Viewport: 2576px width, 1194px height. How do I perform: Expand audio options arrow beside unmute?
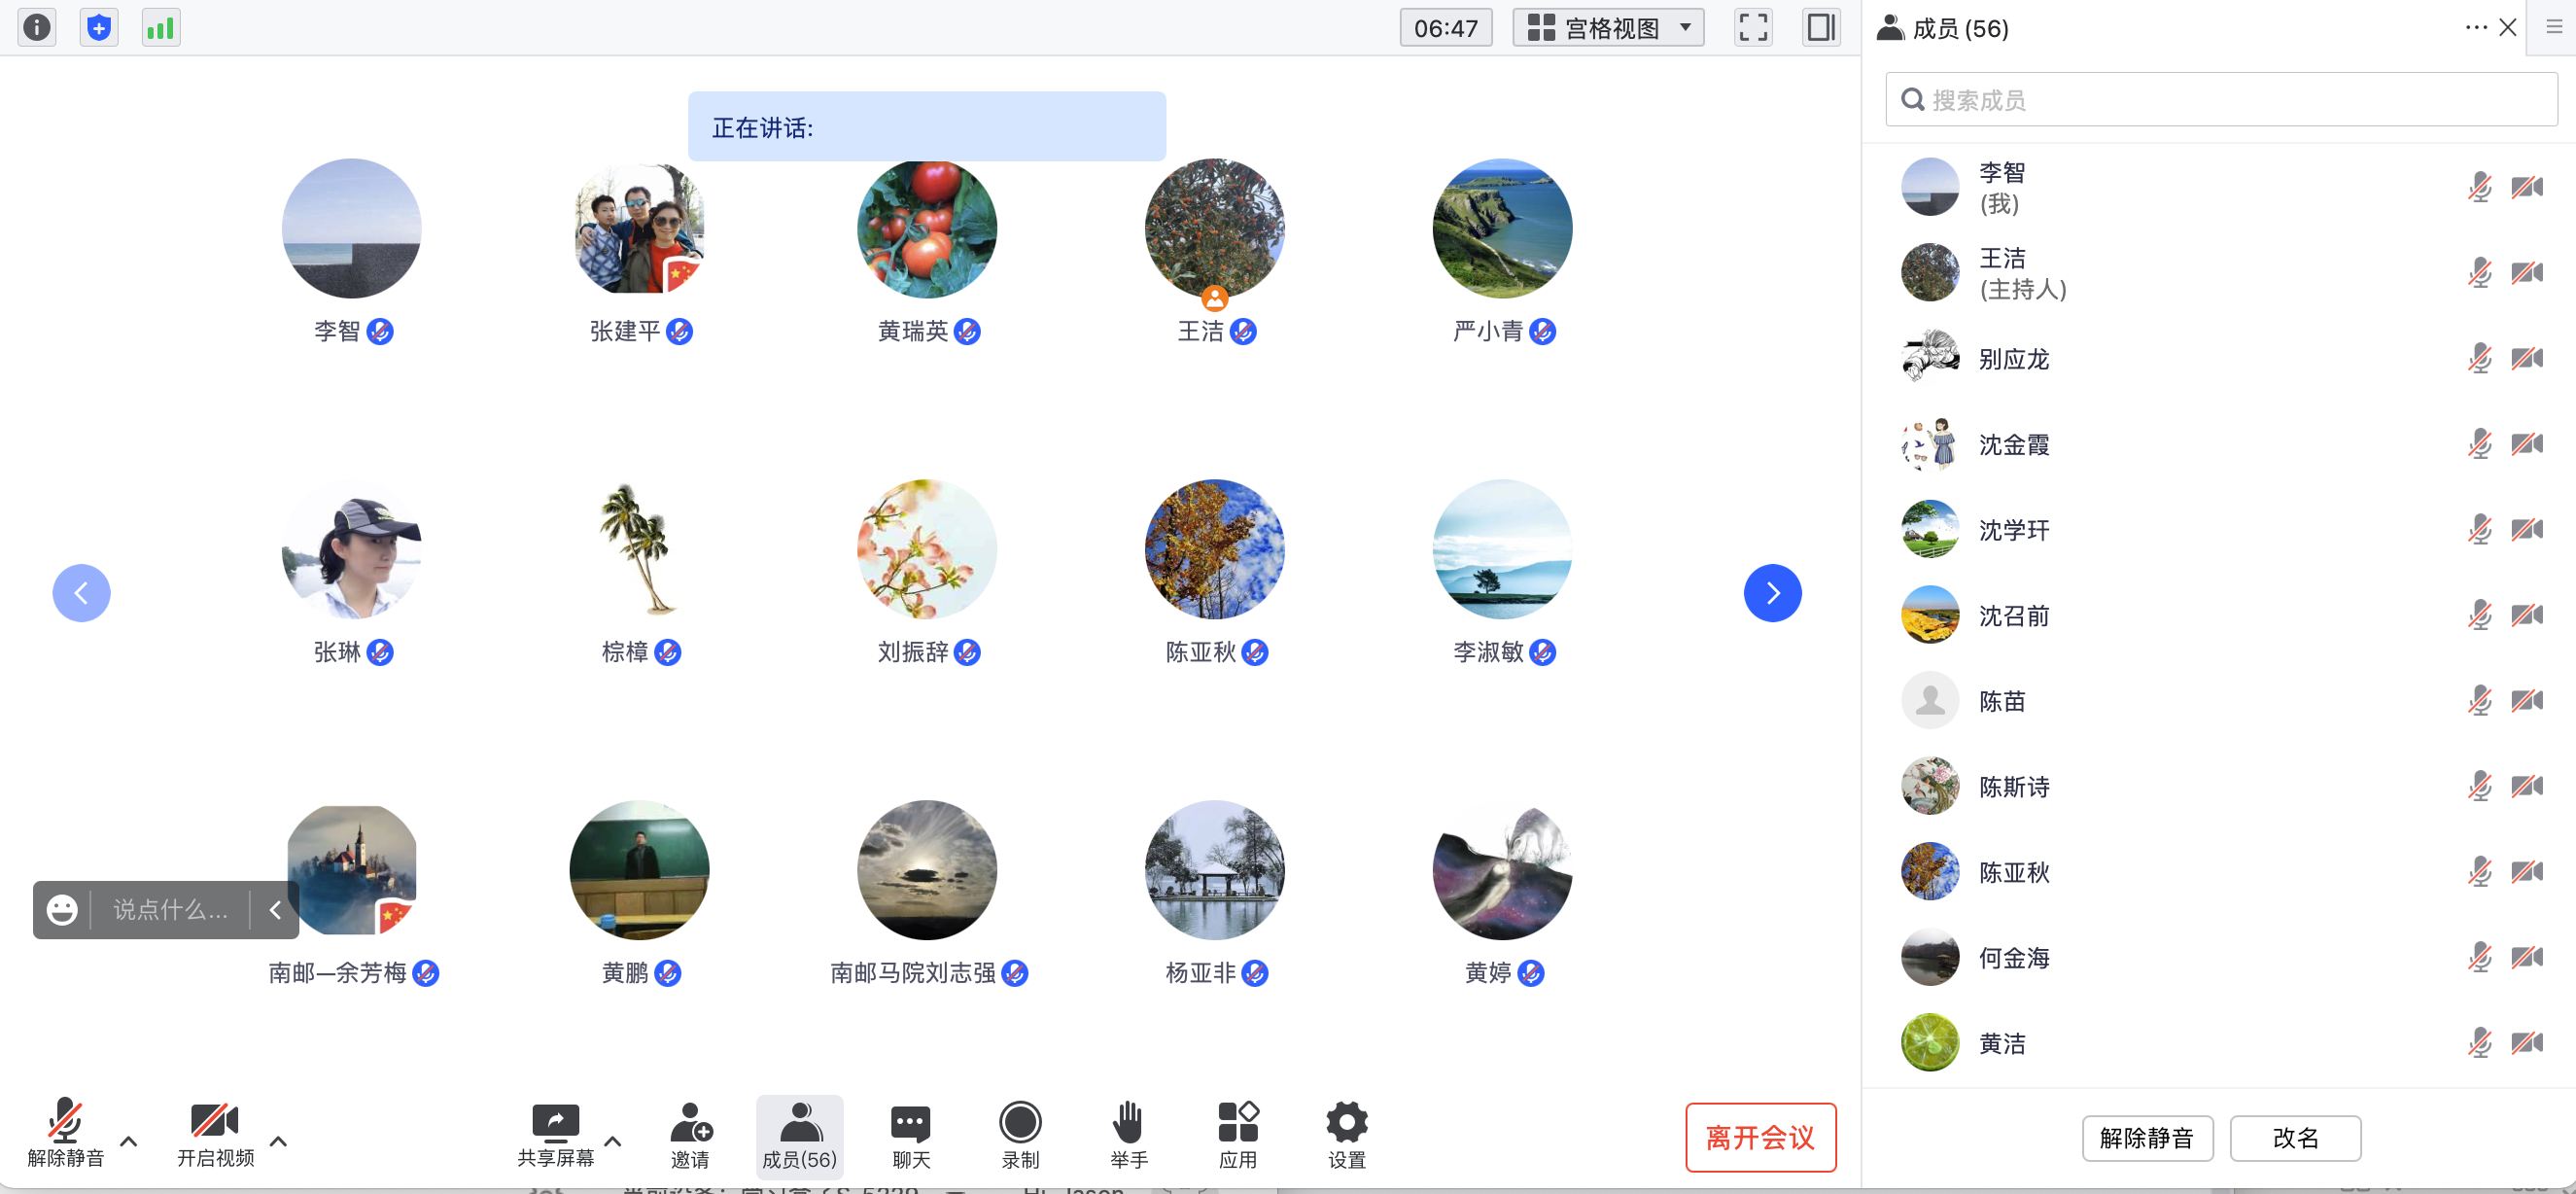click(x=129, y=1140)
